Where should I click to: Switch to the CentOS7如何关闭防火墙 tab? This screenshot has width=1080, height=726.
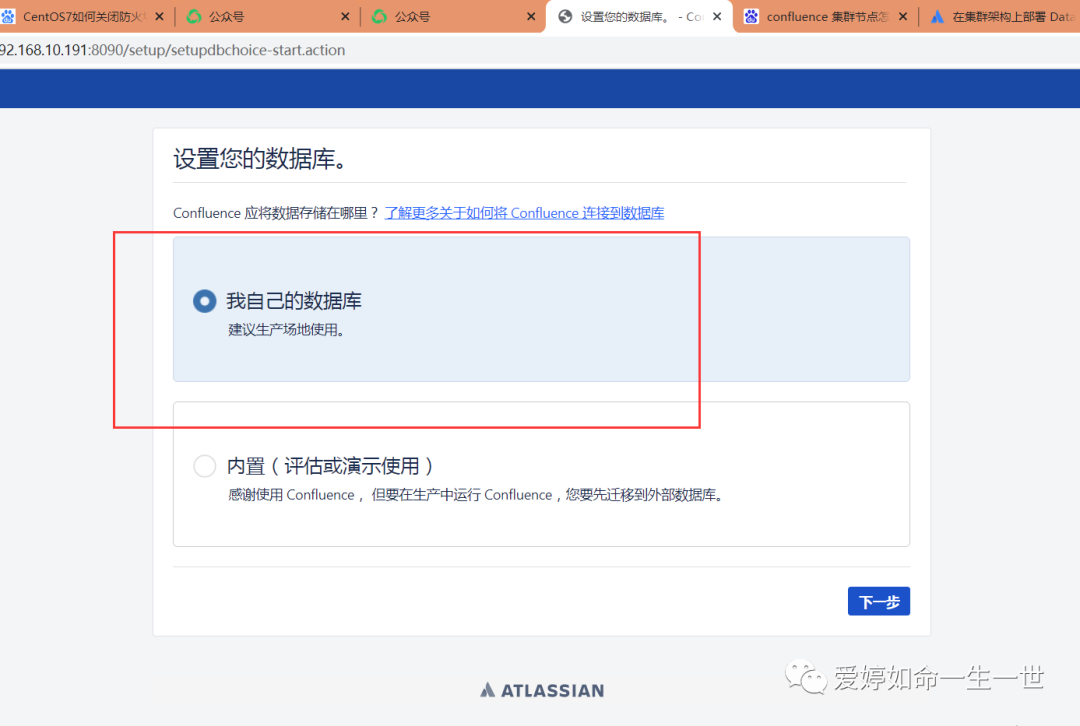point(84,17)
